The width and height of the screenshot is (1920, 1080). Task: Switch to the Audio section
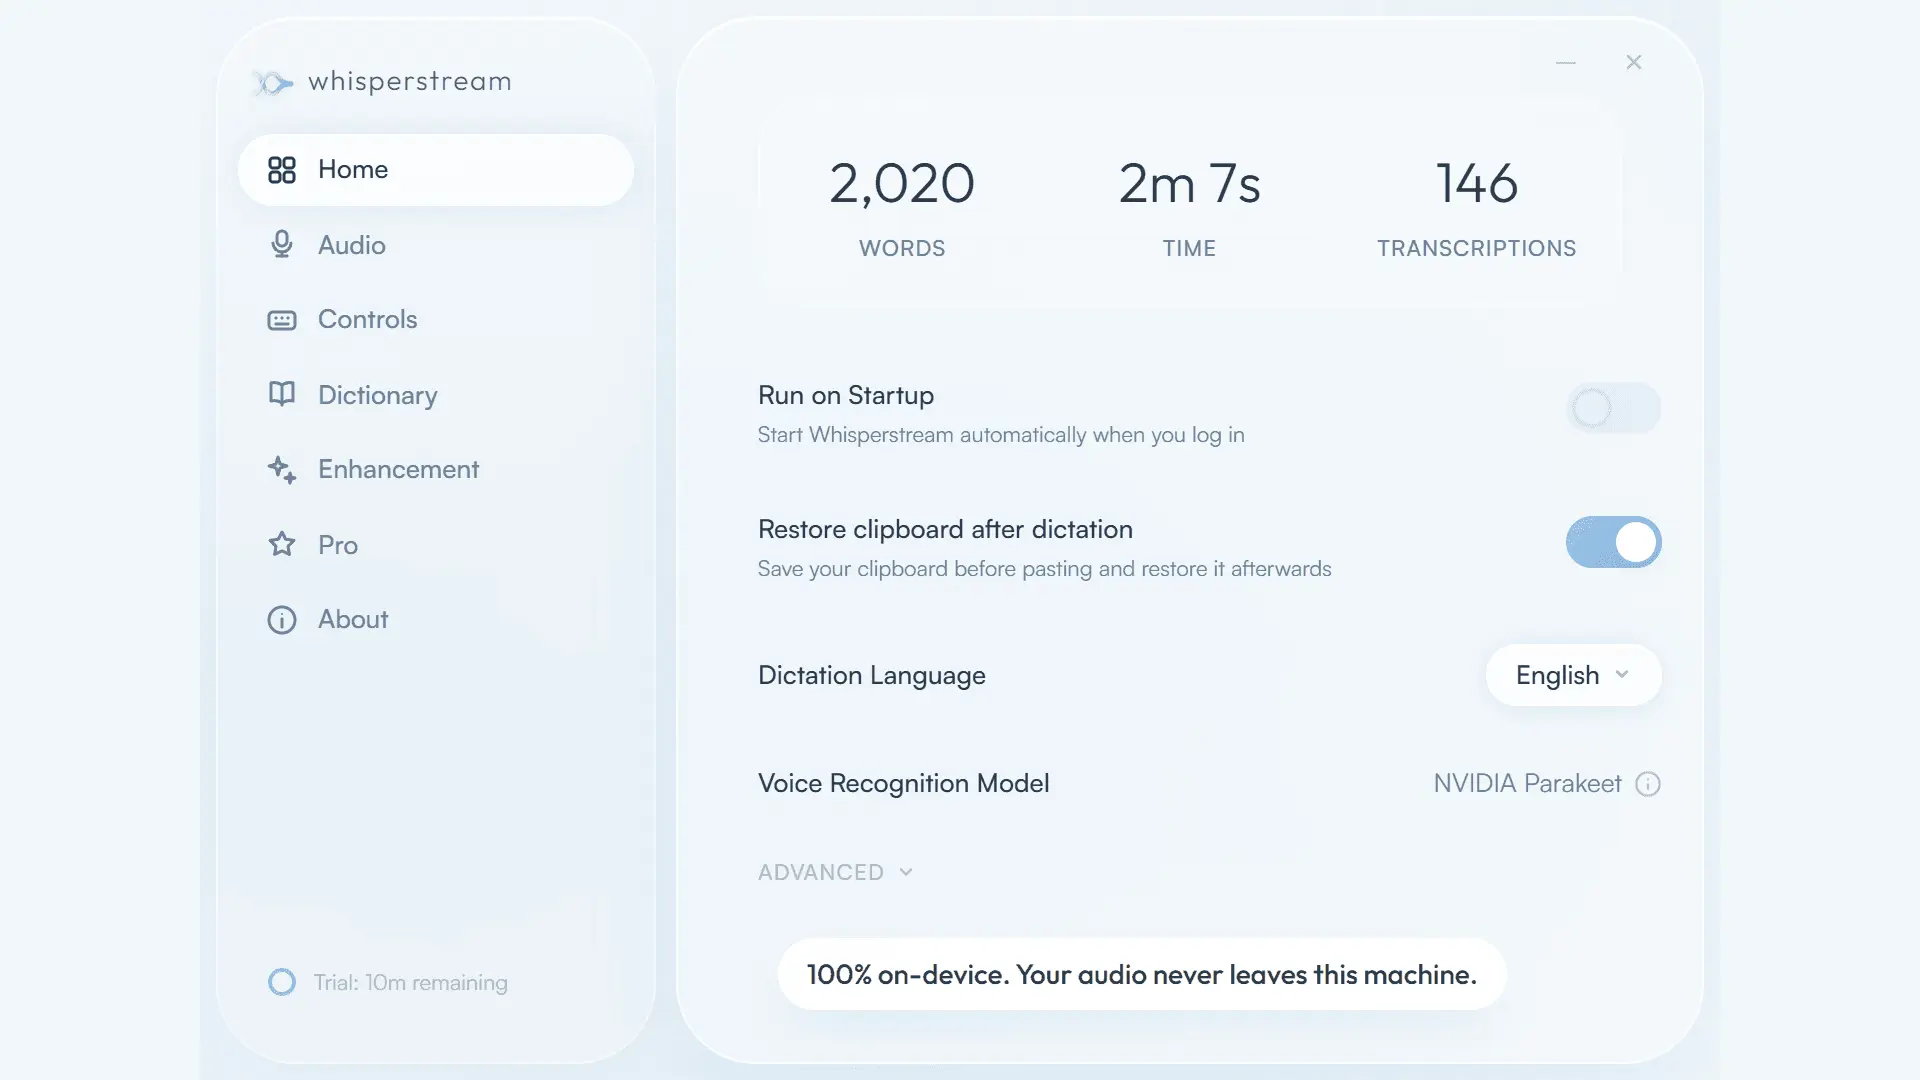(436, 245)
